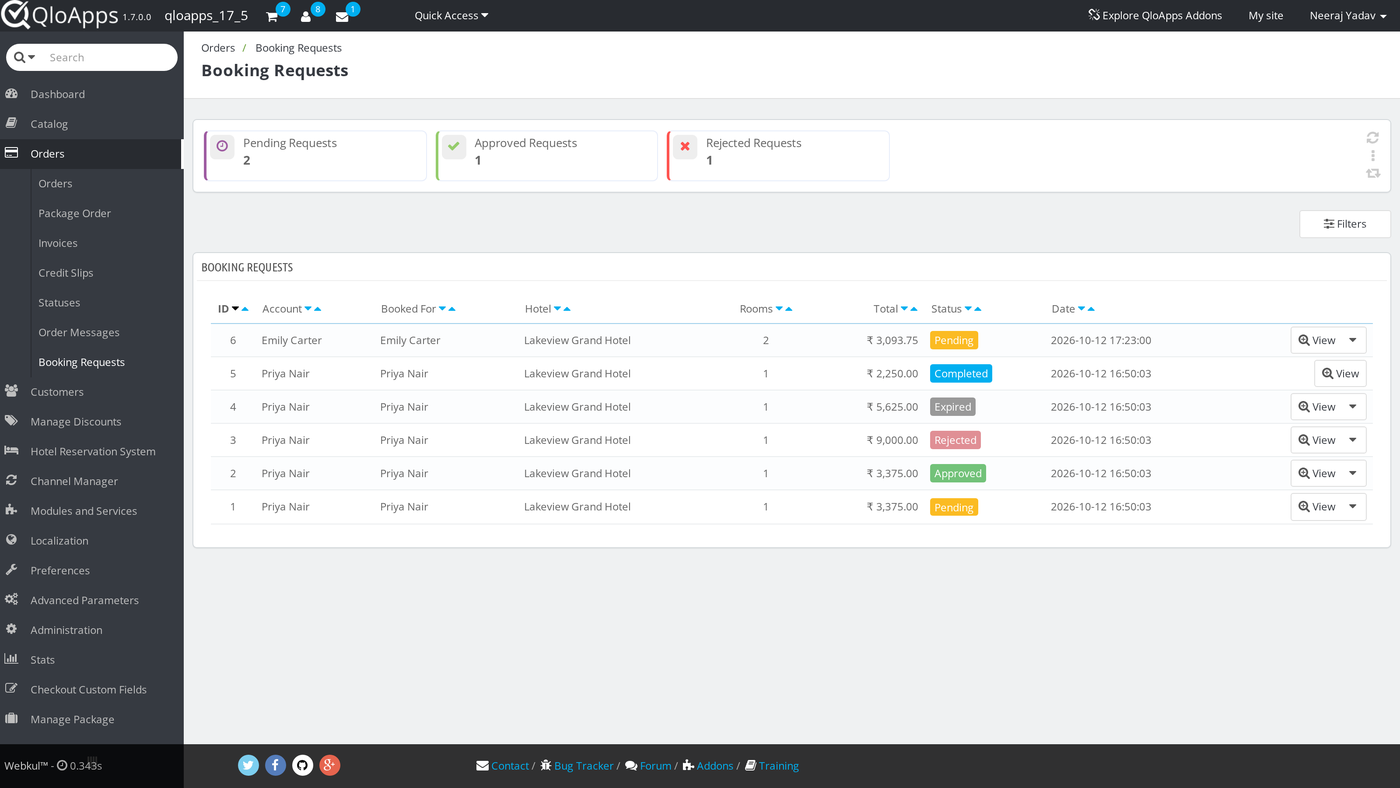The height and width of the screenshot is (788, 1400).
Task: Expand View actions caret for Rejected booking
Action: [1353, 440]
